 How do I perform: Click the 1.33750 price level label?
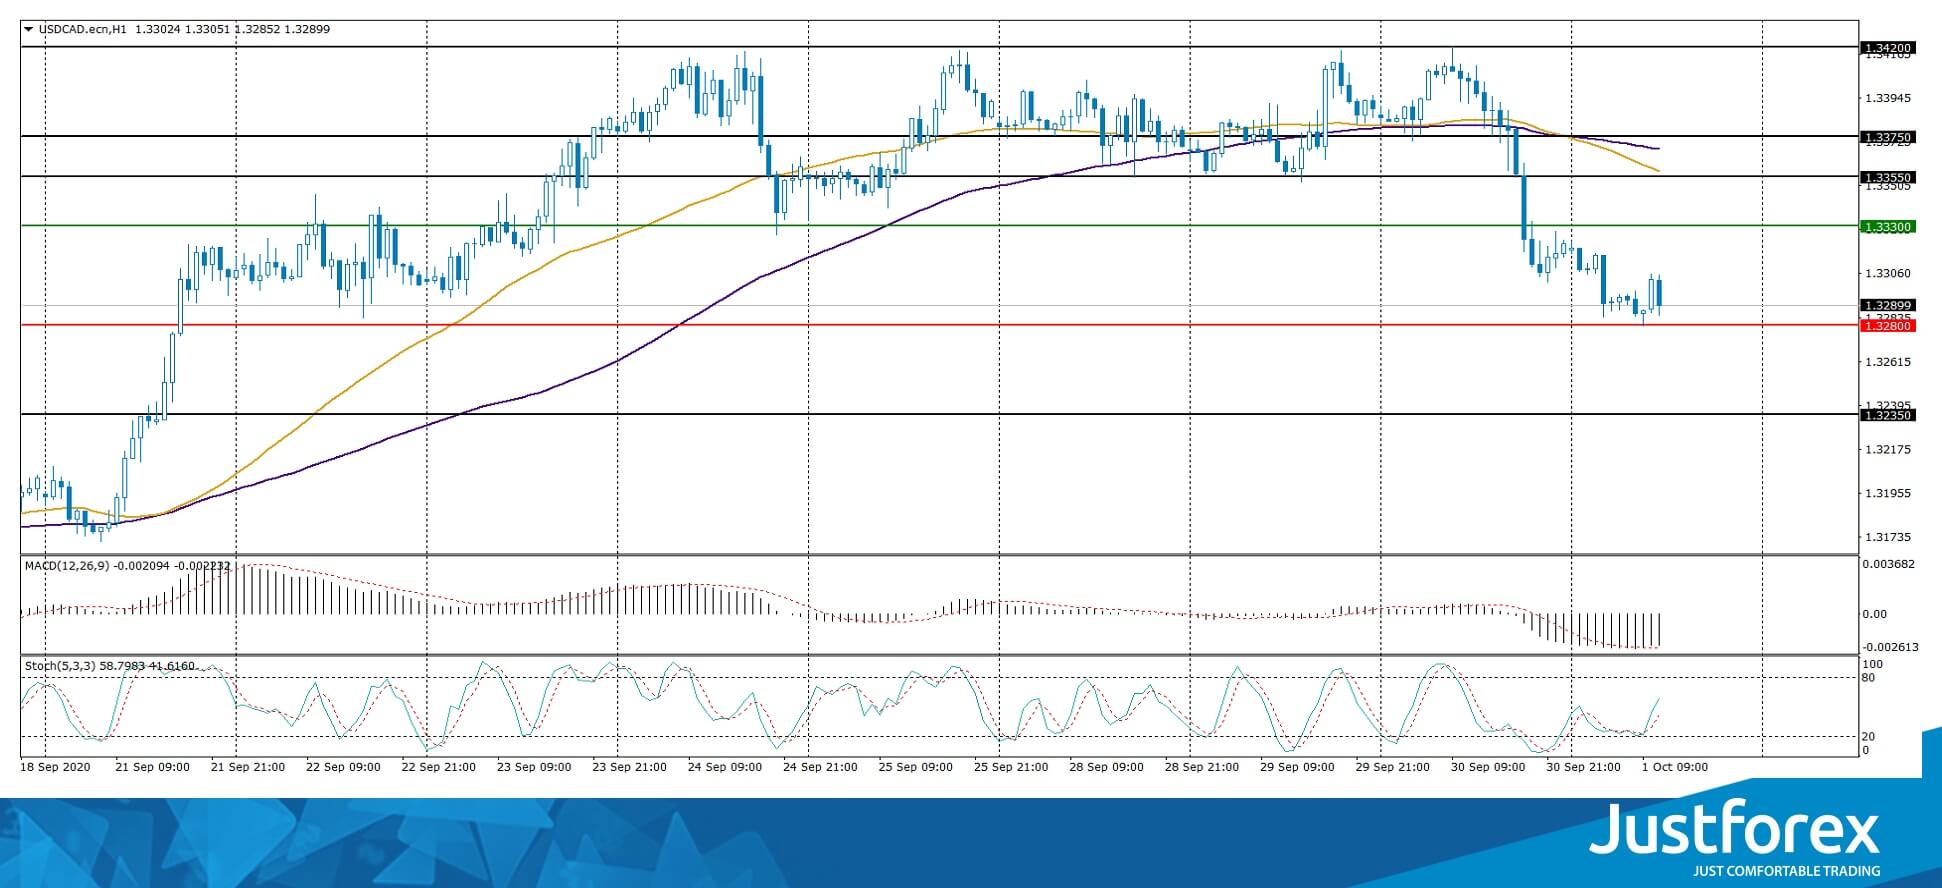pos(1887,137)
